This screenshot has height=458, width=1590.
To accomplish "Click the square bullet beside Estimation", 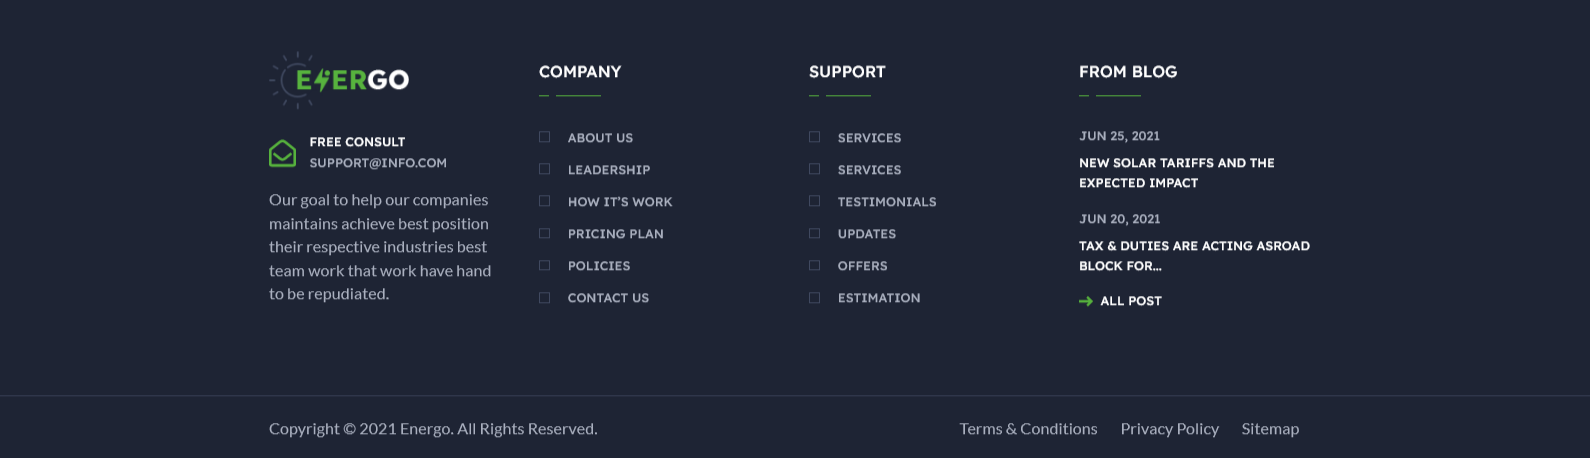I will [815, 297].
